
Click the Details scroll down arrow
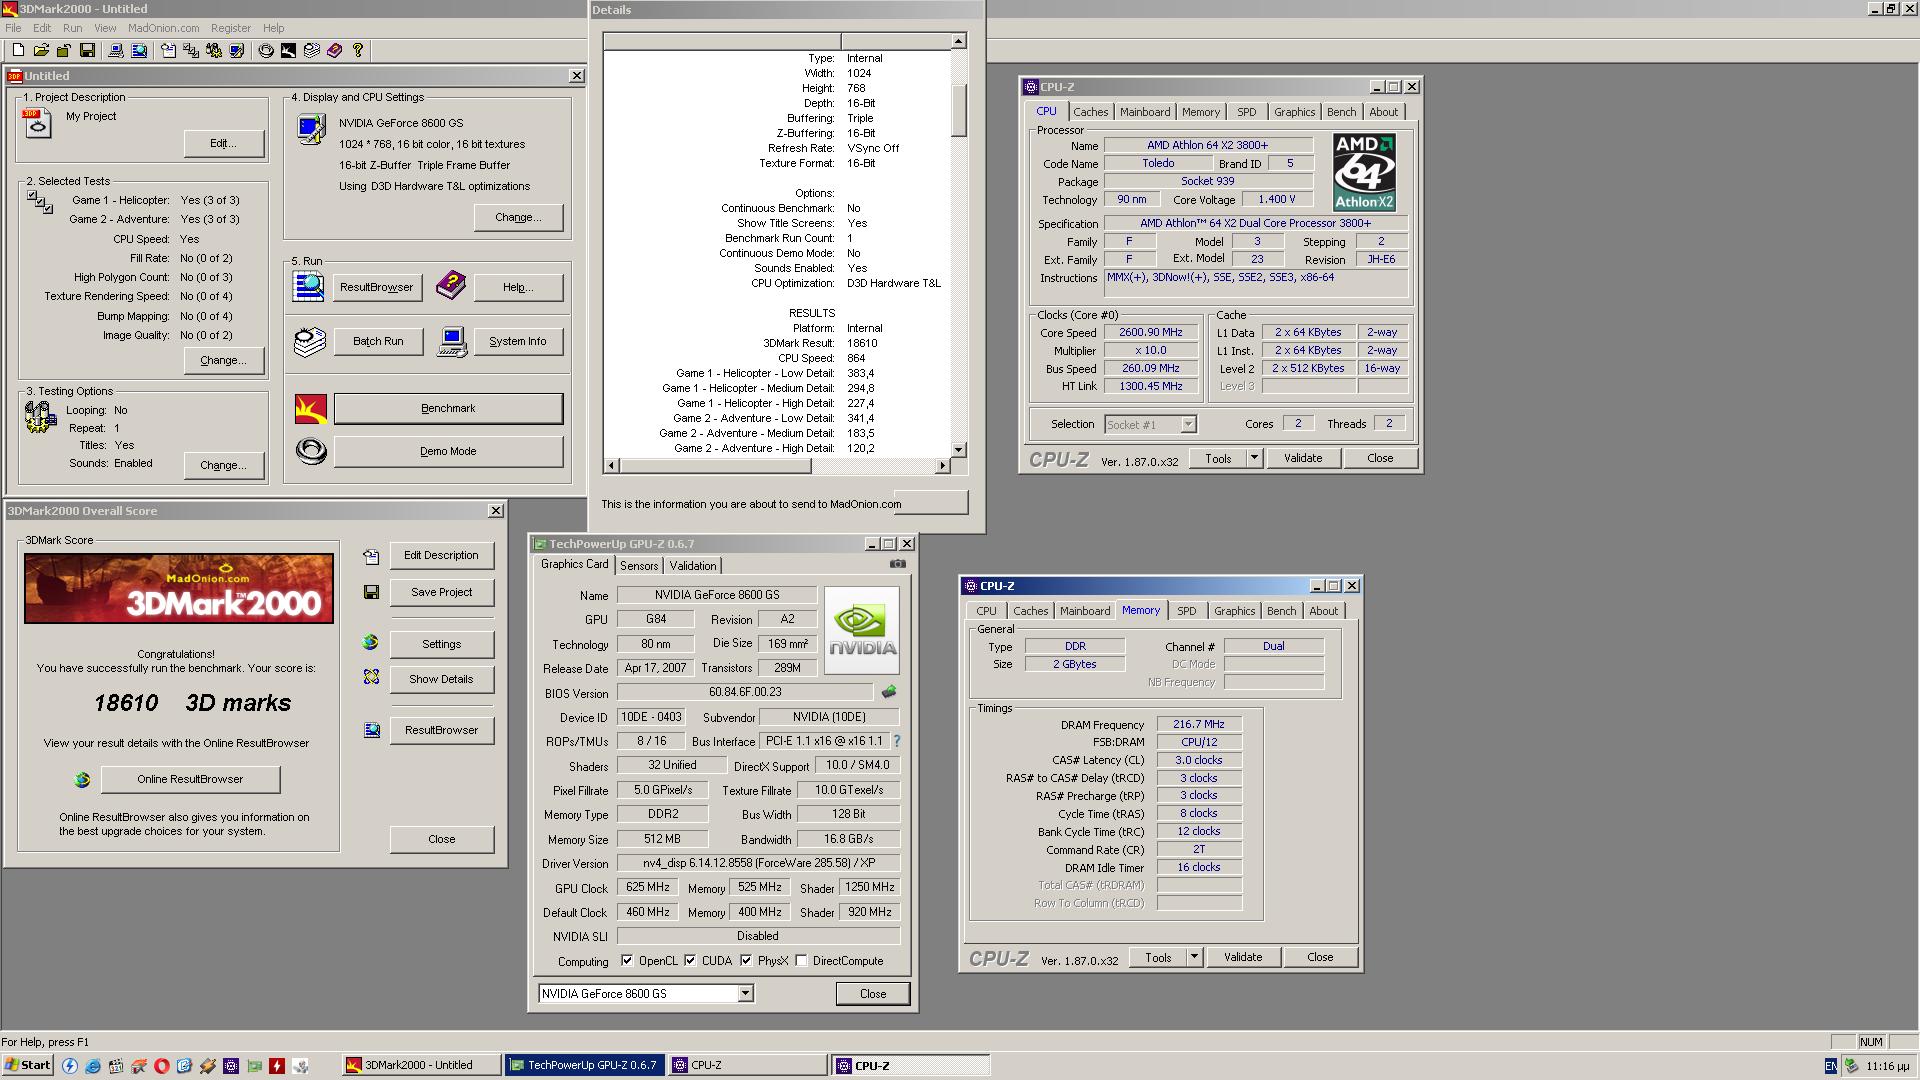[x=958, y=450]
